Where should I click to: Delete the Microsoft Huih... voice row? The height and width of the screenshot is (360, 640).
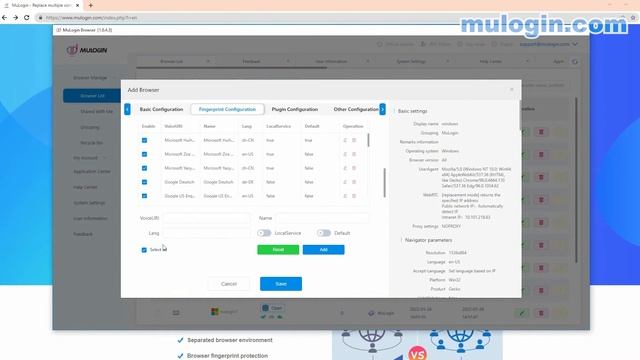[354, 140]
